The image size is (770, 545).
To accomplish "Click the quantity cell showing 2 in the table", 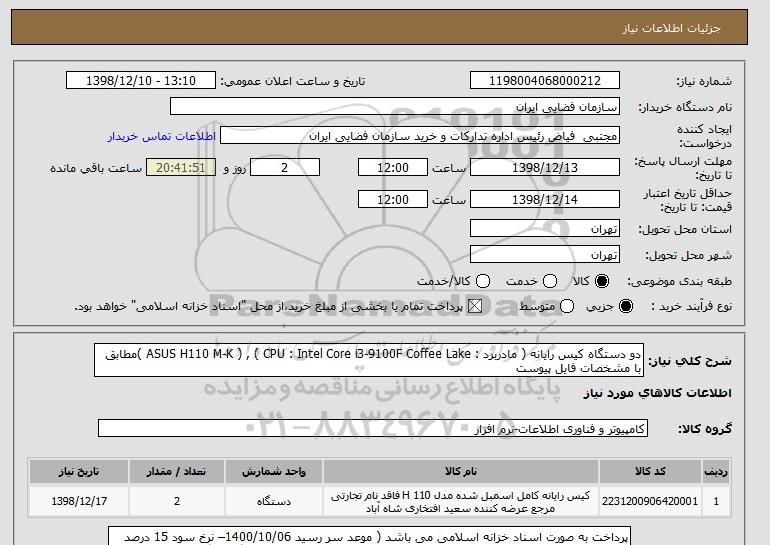I will click(x=177, y=501).
